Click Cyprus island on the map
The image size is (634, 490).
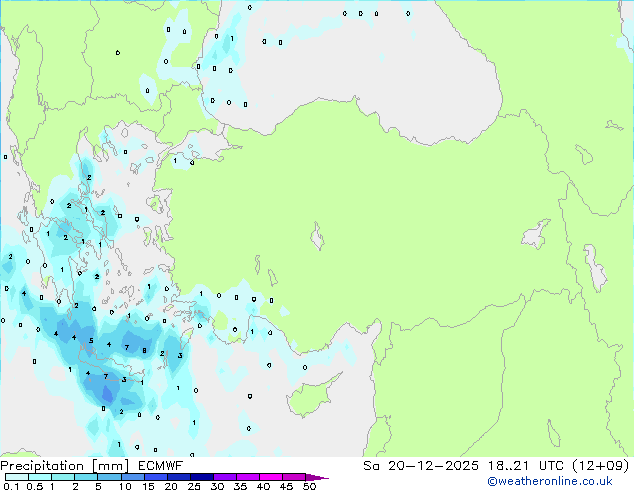(309, 396)
